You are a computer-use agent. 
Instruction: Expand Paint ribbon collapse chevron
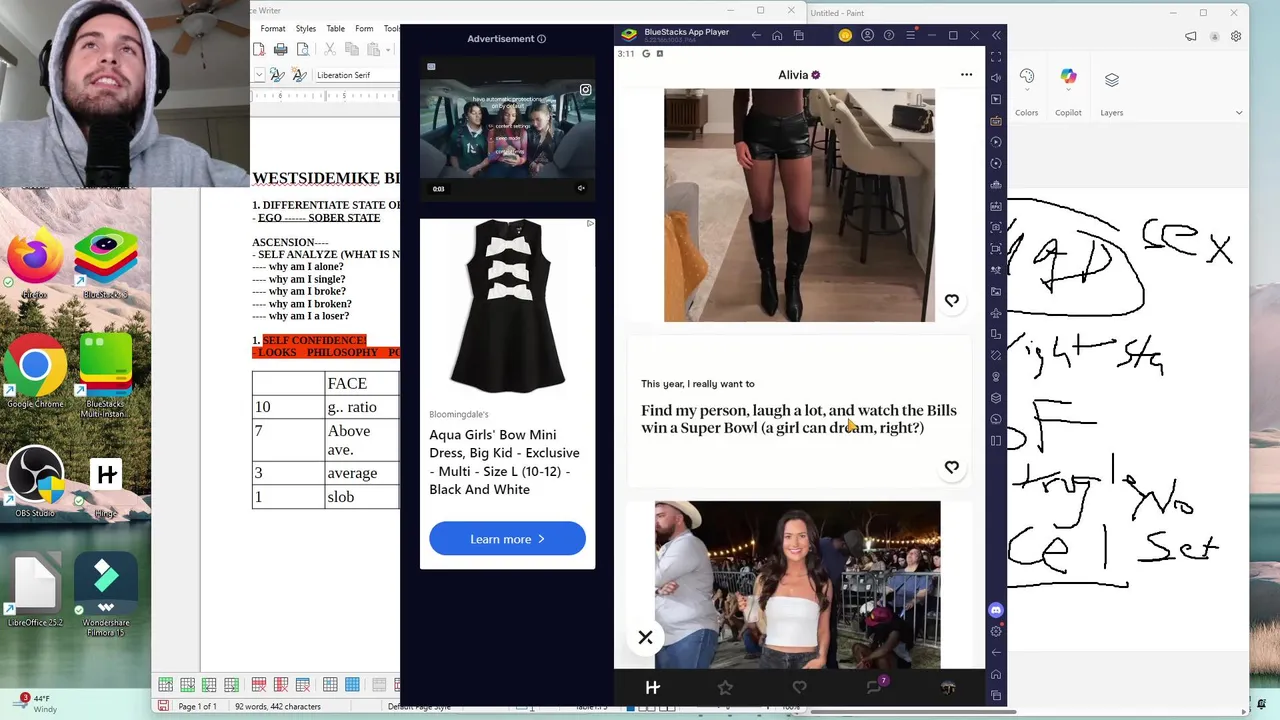click(1239, 113)
